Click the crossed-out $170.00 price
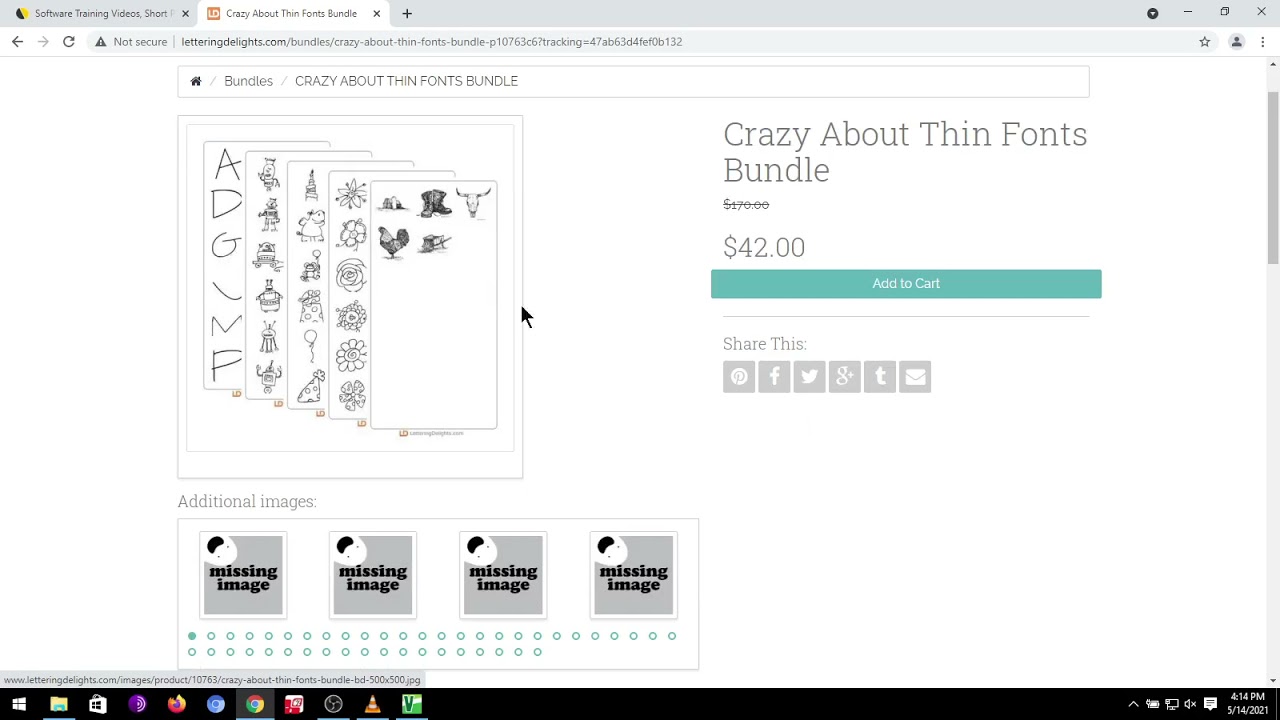Screen dimensions: 1280x720 (746, 205)
